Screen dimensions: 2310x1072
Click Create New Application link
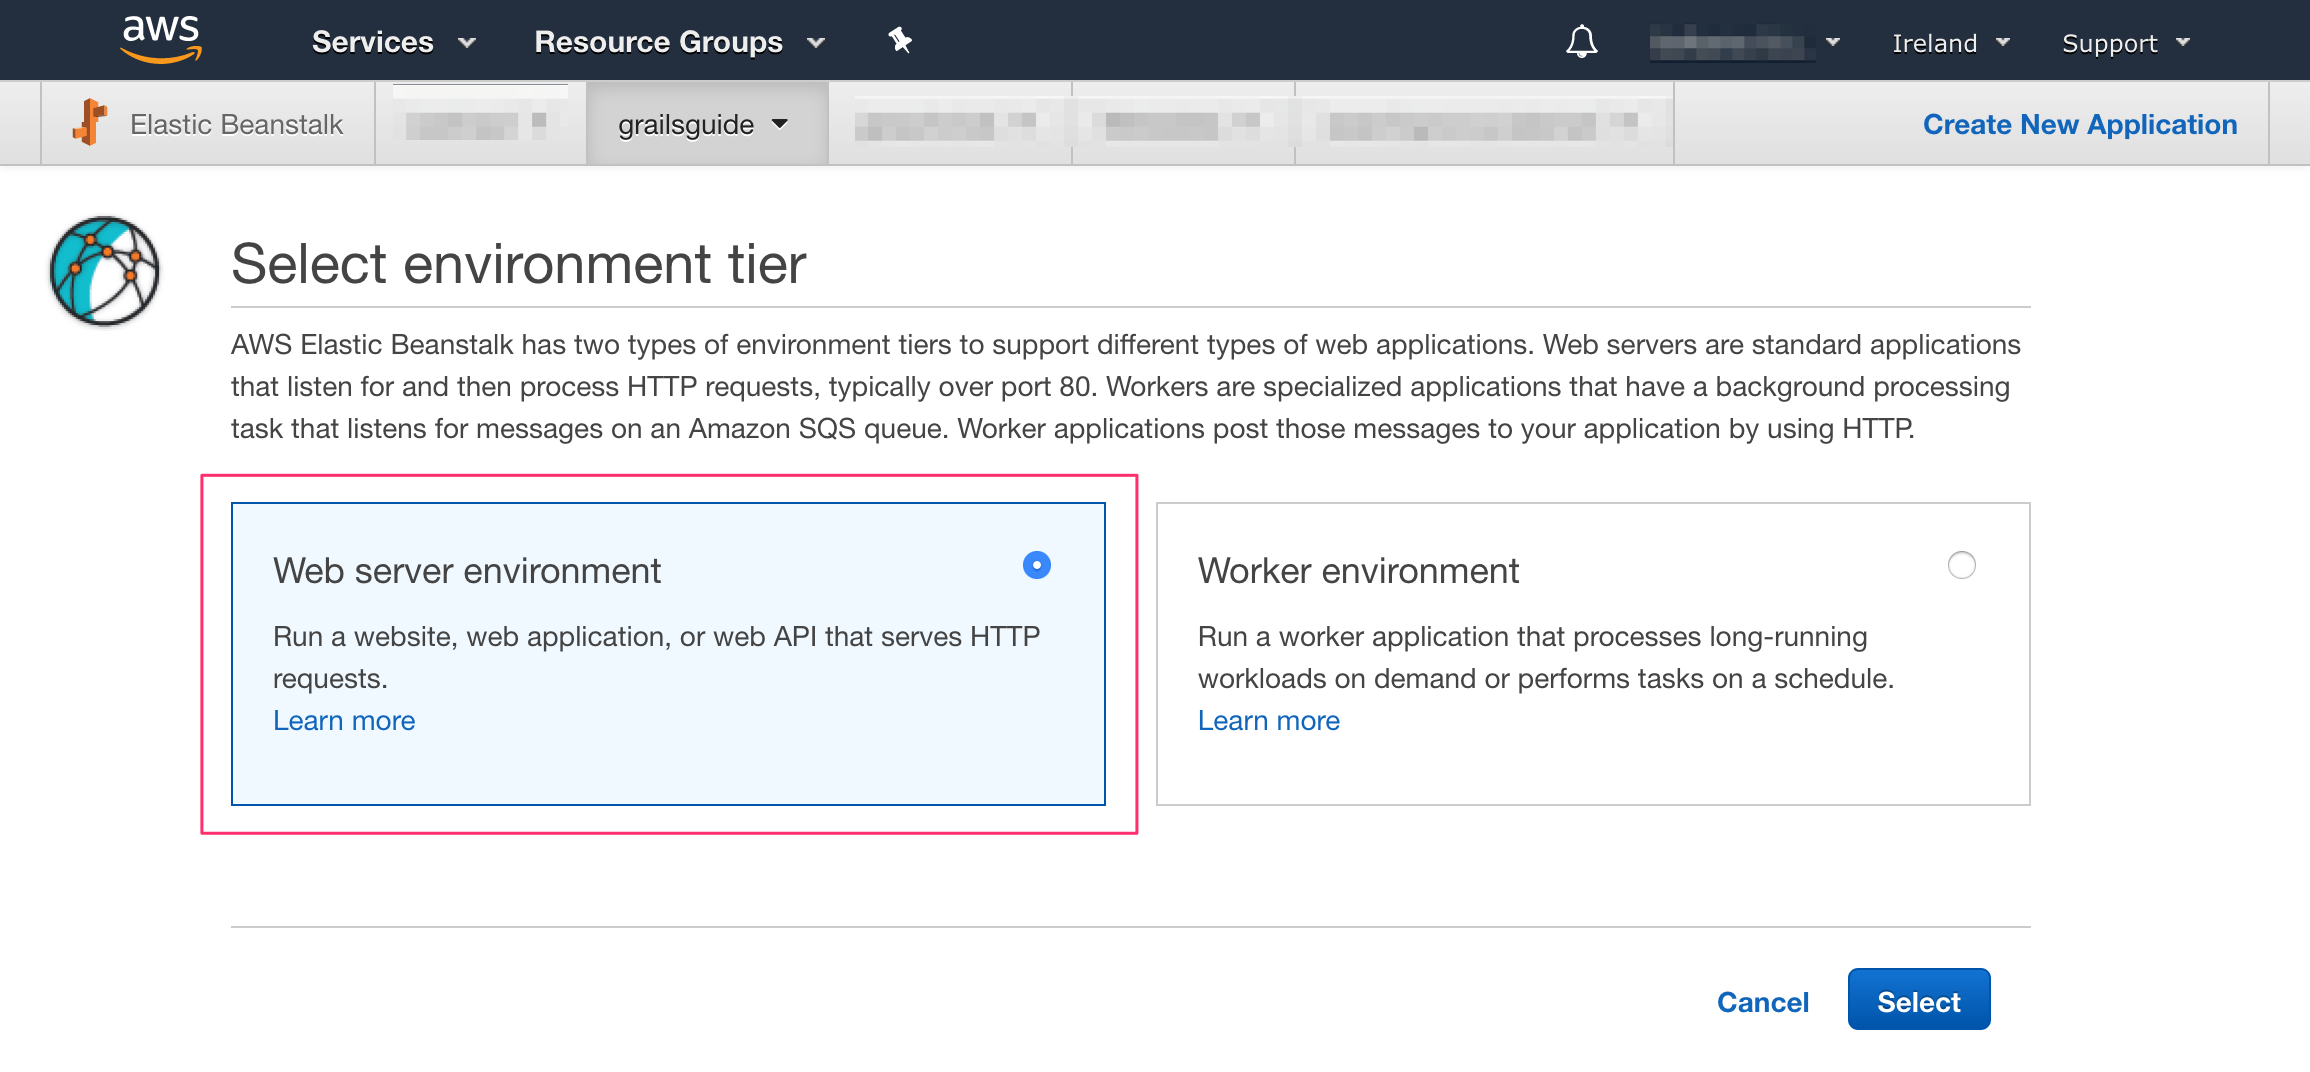click(x=2080, y=124)
